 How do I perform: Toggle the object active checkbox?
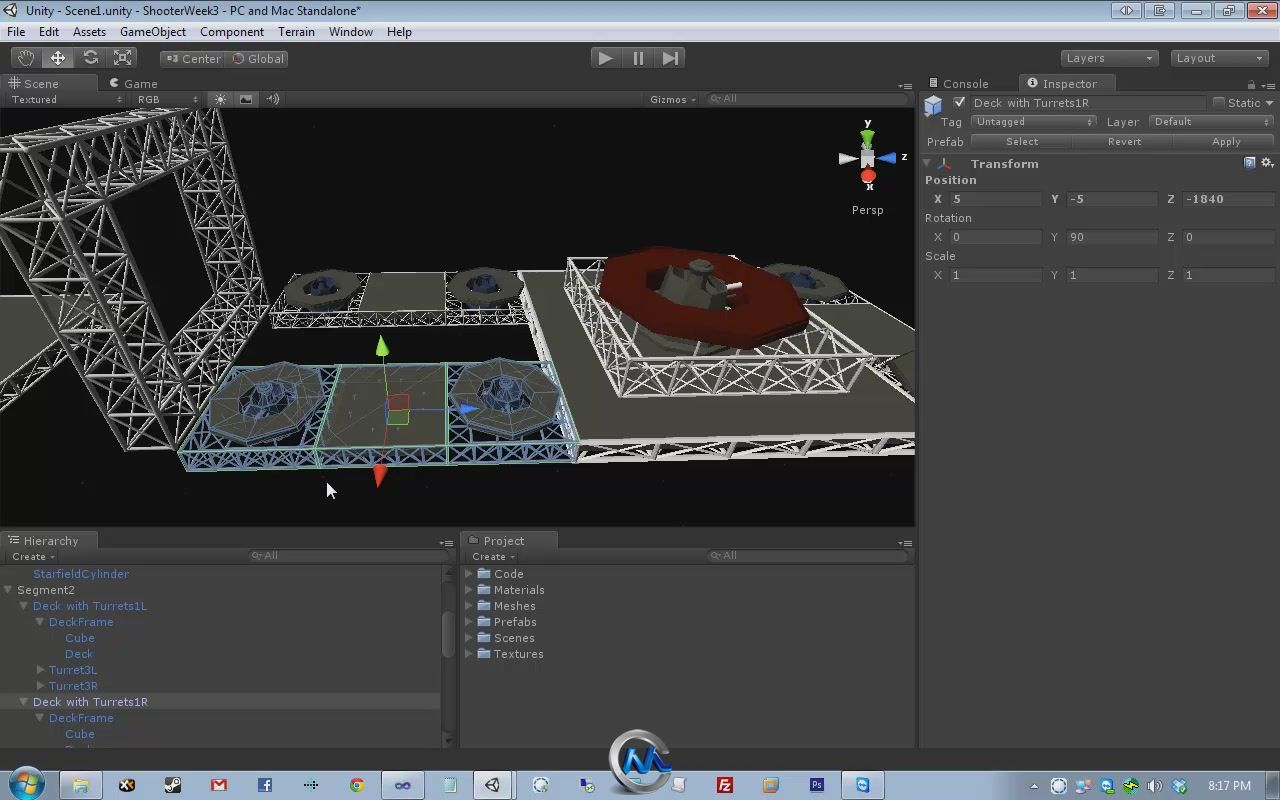[960, 102]
